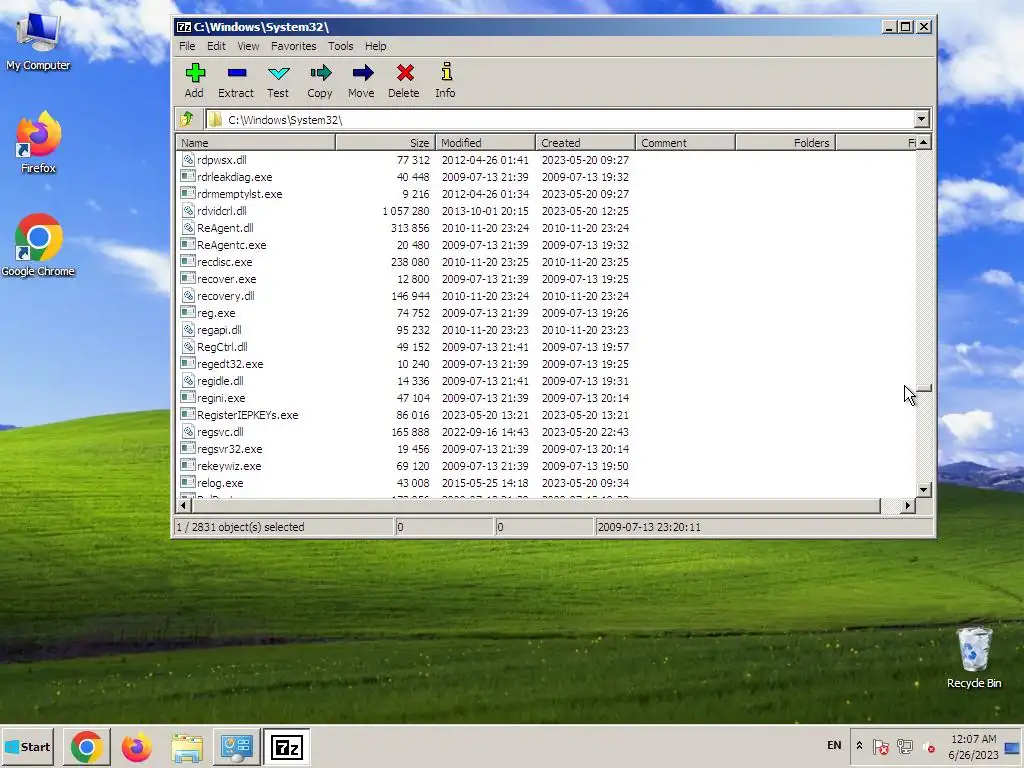Click the EN language indicator
The height and width of the screenshot is (768, 1024).
(834, 745)
